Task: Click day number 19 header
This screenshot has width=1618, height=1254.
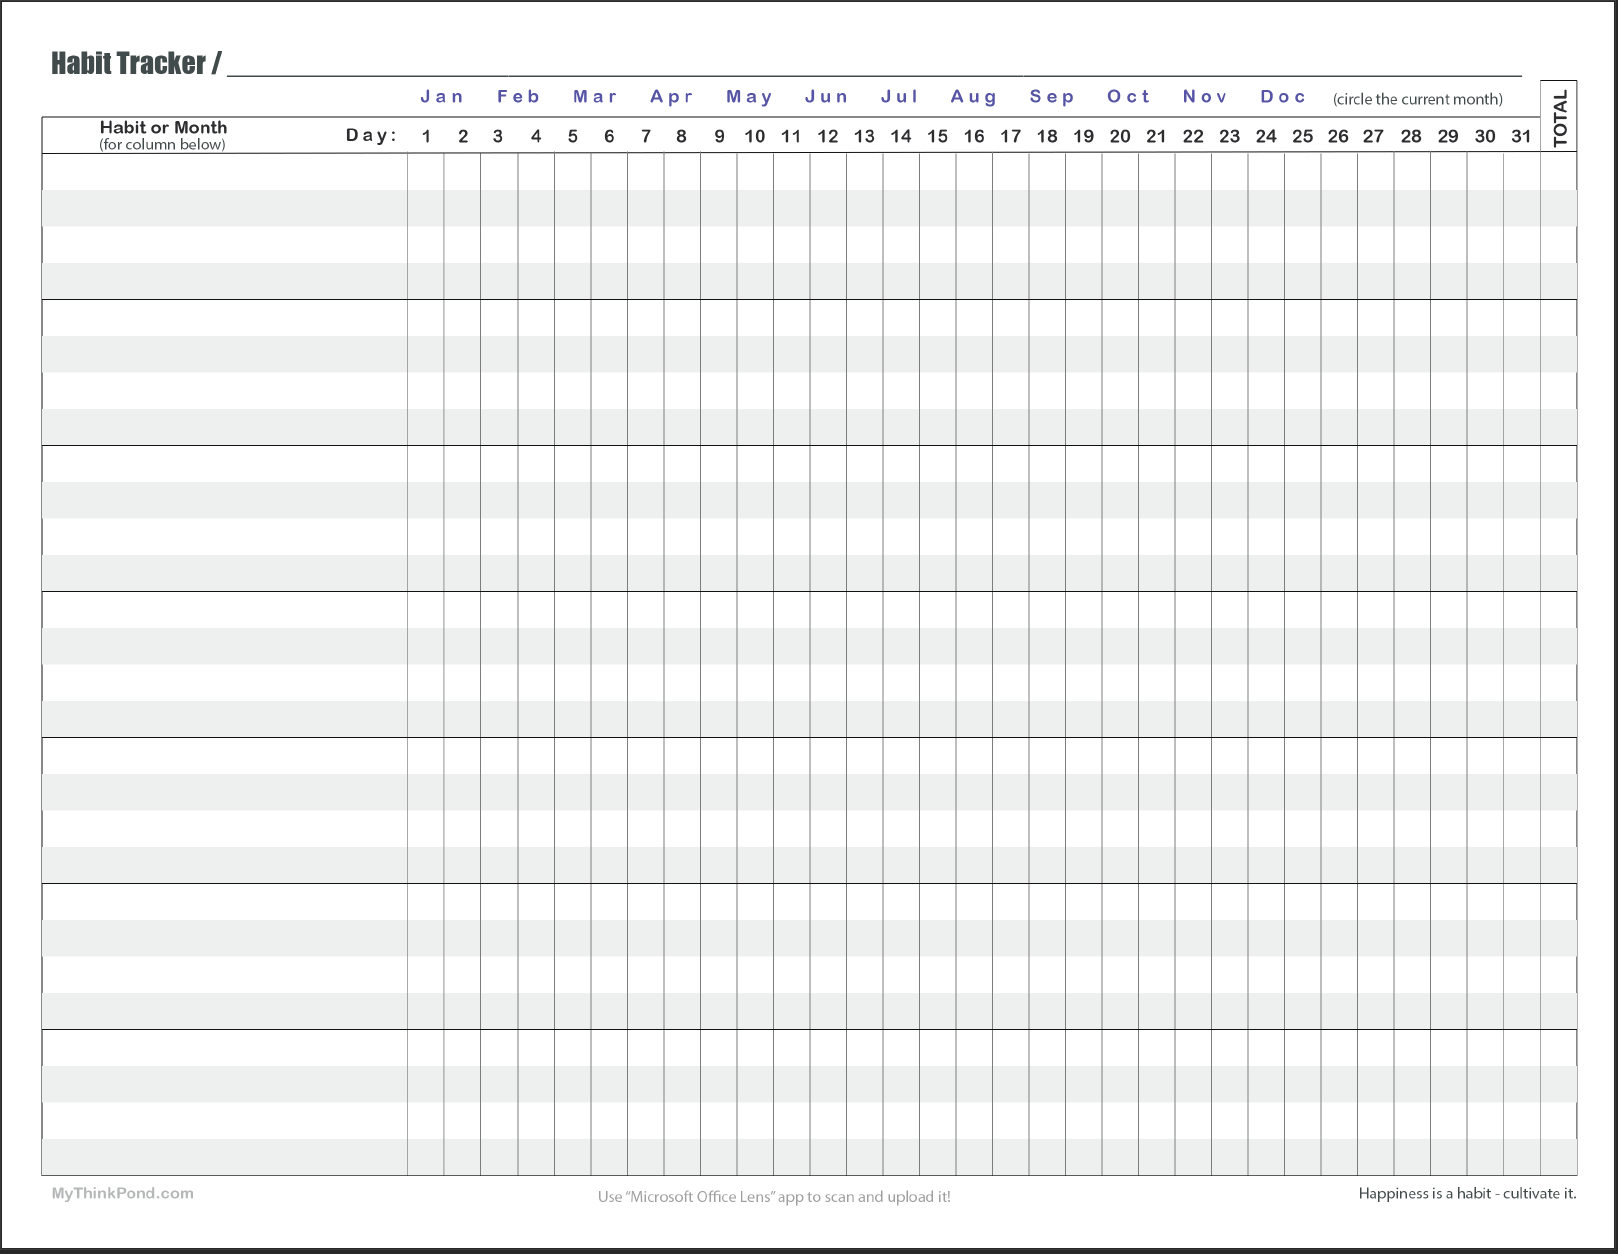Action: tap(1084, 136)
